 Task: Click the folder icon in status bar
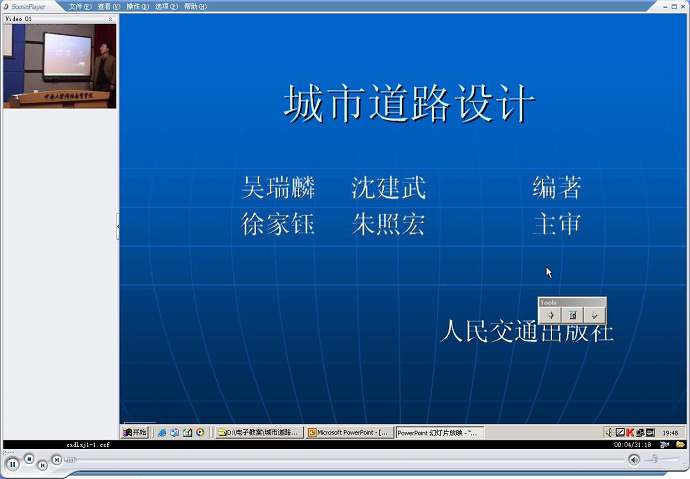(x=680, y=444)
